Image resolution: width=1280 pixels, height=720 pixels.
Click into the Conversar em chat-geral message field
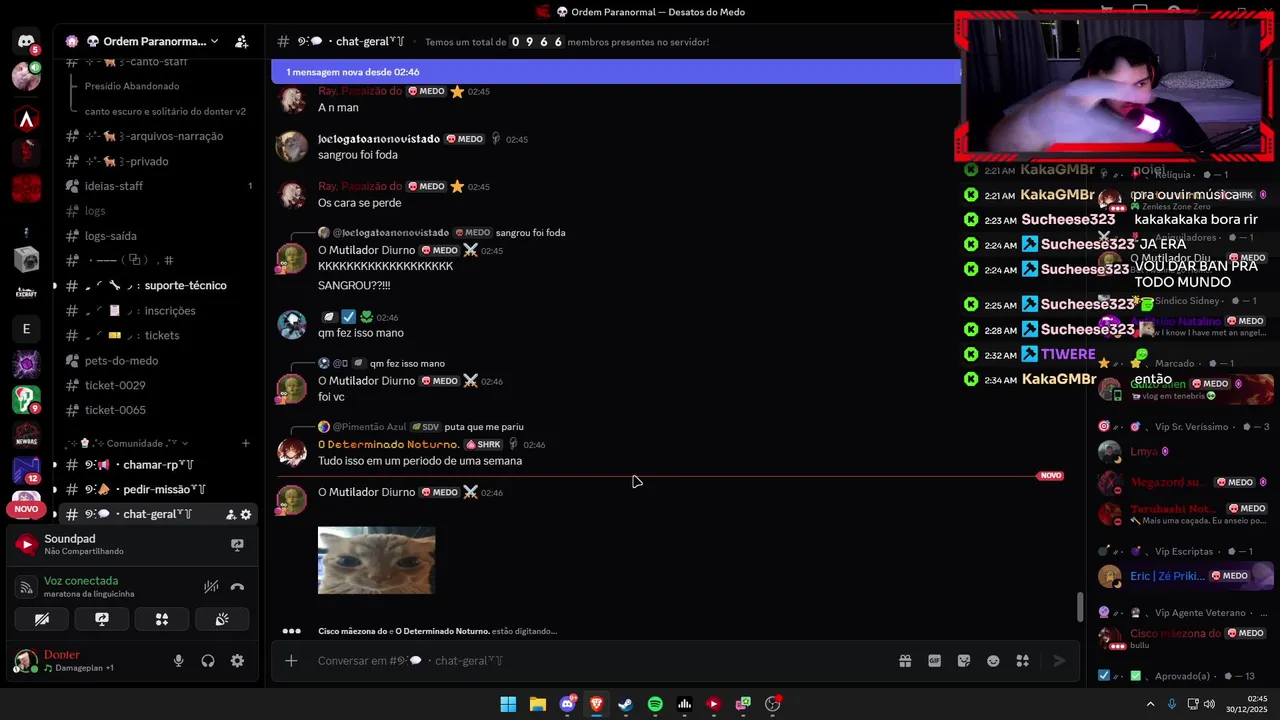click(x=600, y=660)
